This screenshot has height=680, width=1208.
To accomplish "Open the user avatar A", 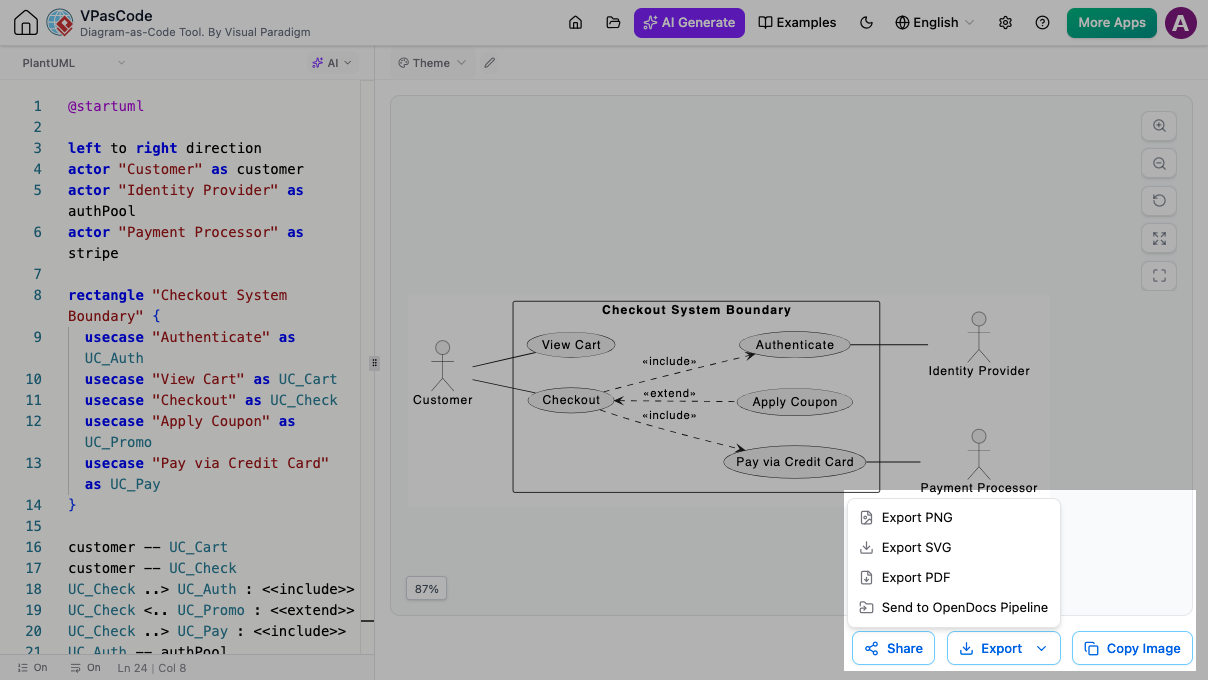I will (1181, 23).
